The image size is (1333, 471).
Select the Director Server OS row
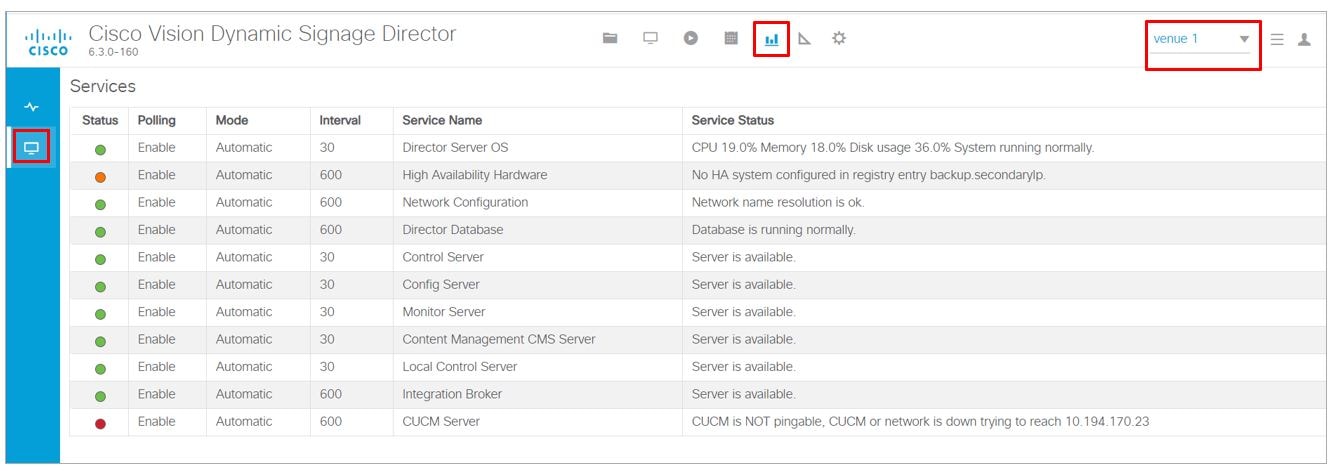455,148
